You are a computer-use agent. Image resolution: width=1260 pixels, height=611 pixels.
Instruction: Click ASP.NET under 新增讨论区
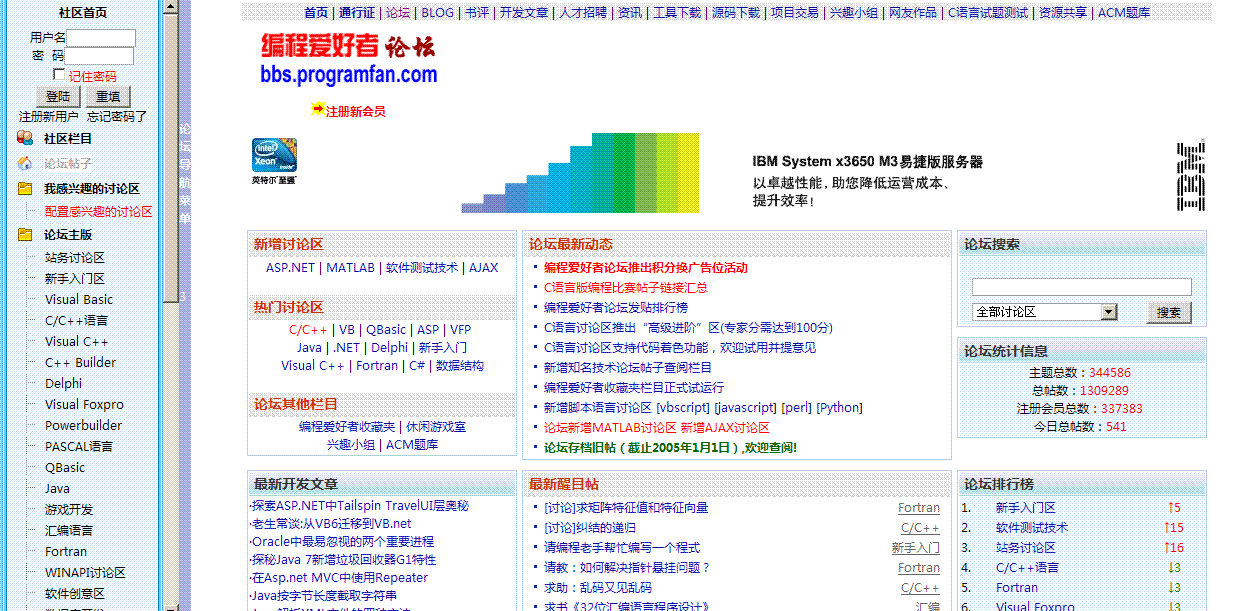[x=290, y=268]
